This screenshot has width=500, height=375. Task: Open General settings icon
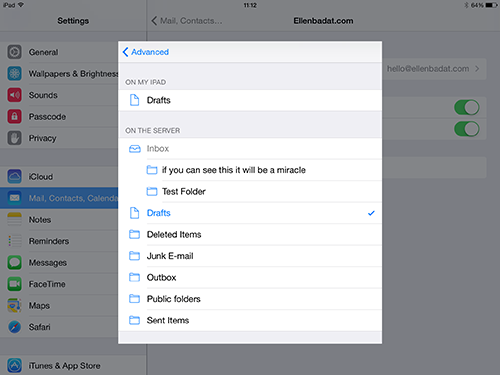(14, 52)
